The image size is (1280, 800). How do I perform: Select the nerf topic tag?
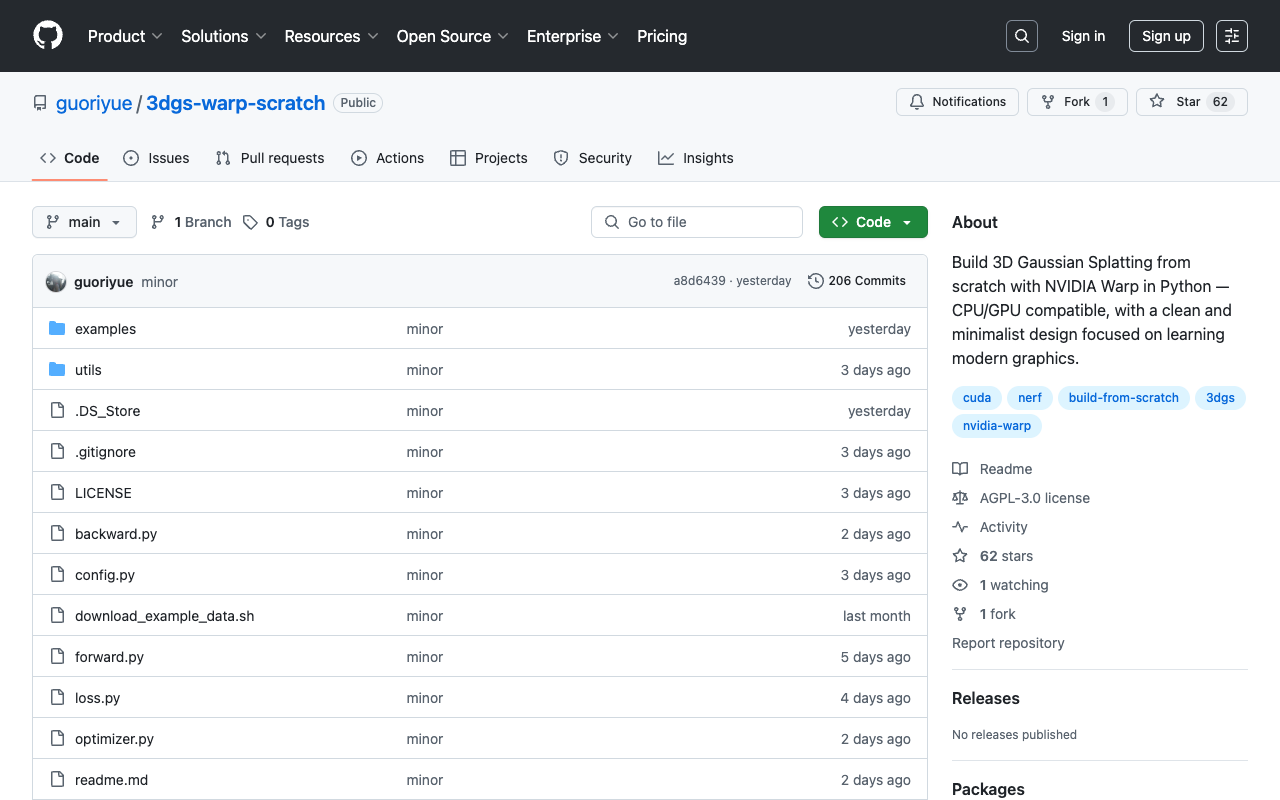(x=1030, y=398)
